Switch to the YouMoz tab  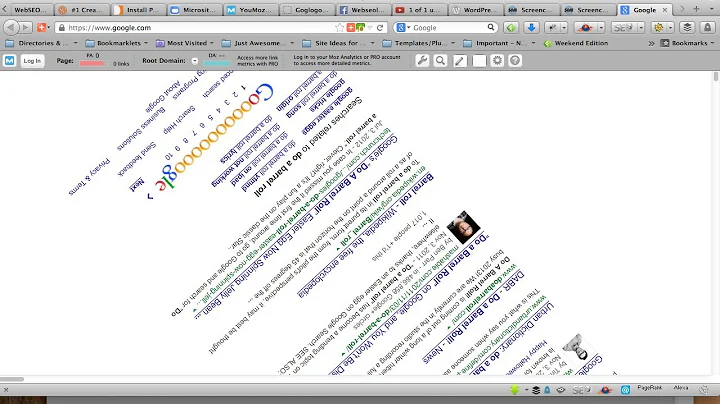[252, 10]
